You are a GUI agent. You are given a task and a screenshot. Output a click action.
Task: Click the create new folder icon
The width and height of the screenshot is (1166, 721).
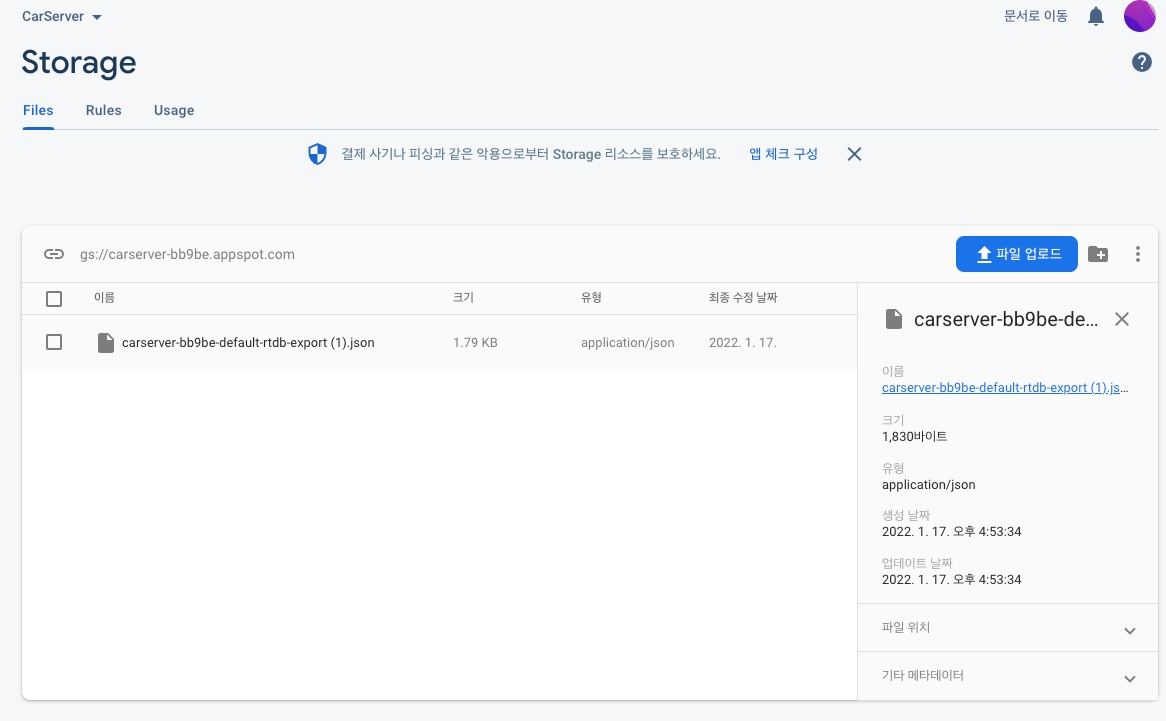tap(1098, 254)
